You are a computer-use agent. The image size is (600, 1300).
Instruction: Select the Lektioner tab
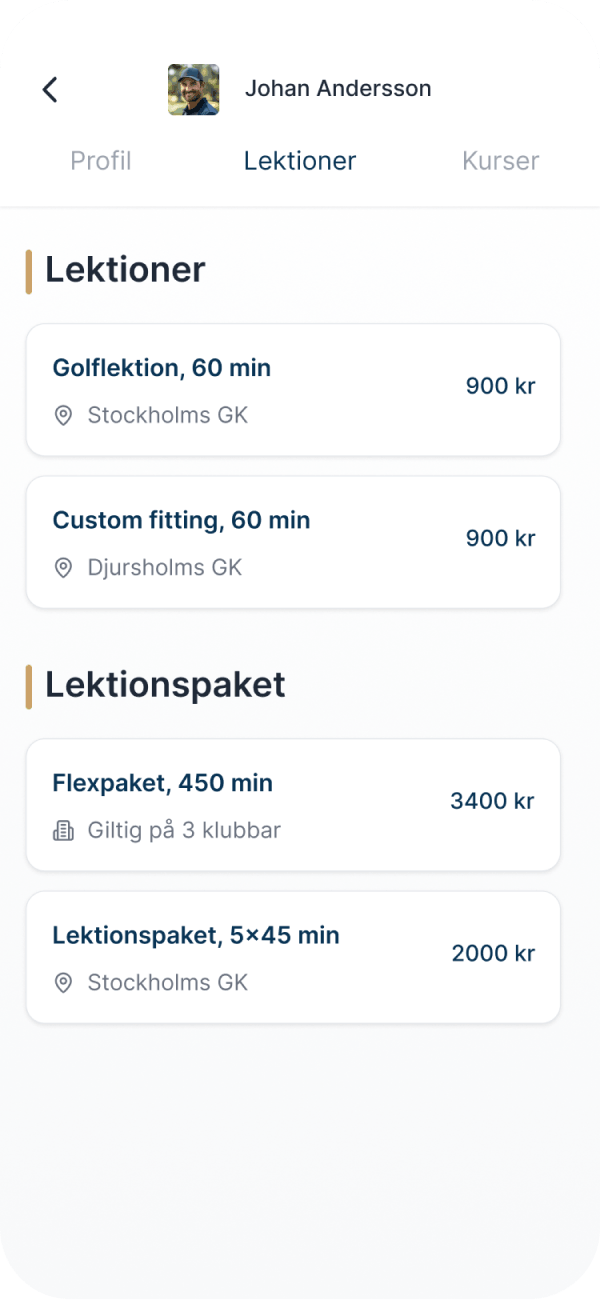(299, 161)
